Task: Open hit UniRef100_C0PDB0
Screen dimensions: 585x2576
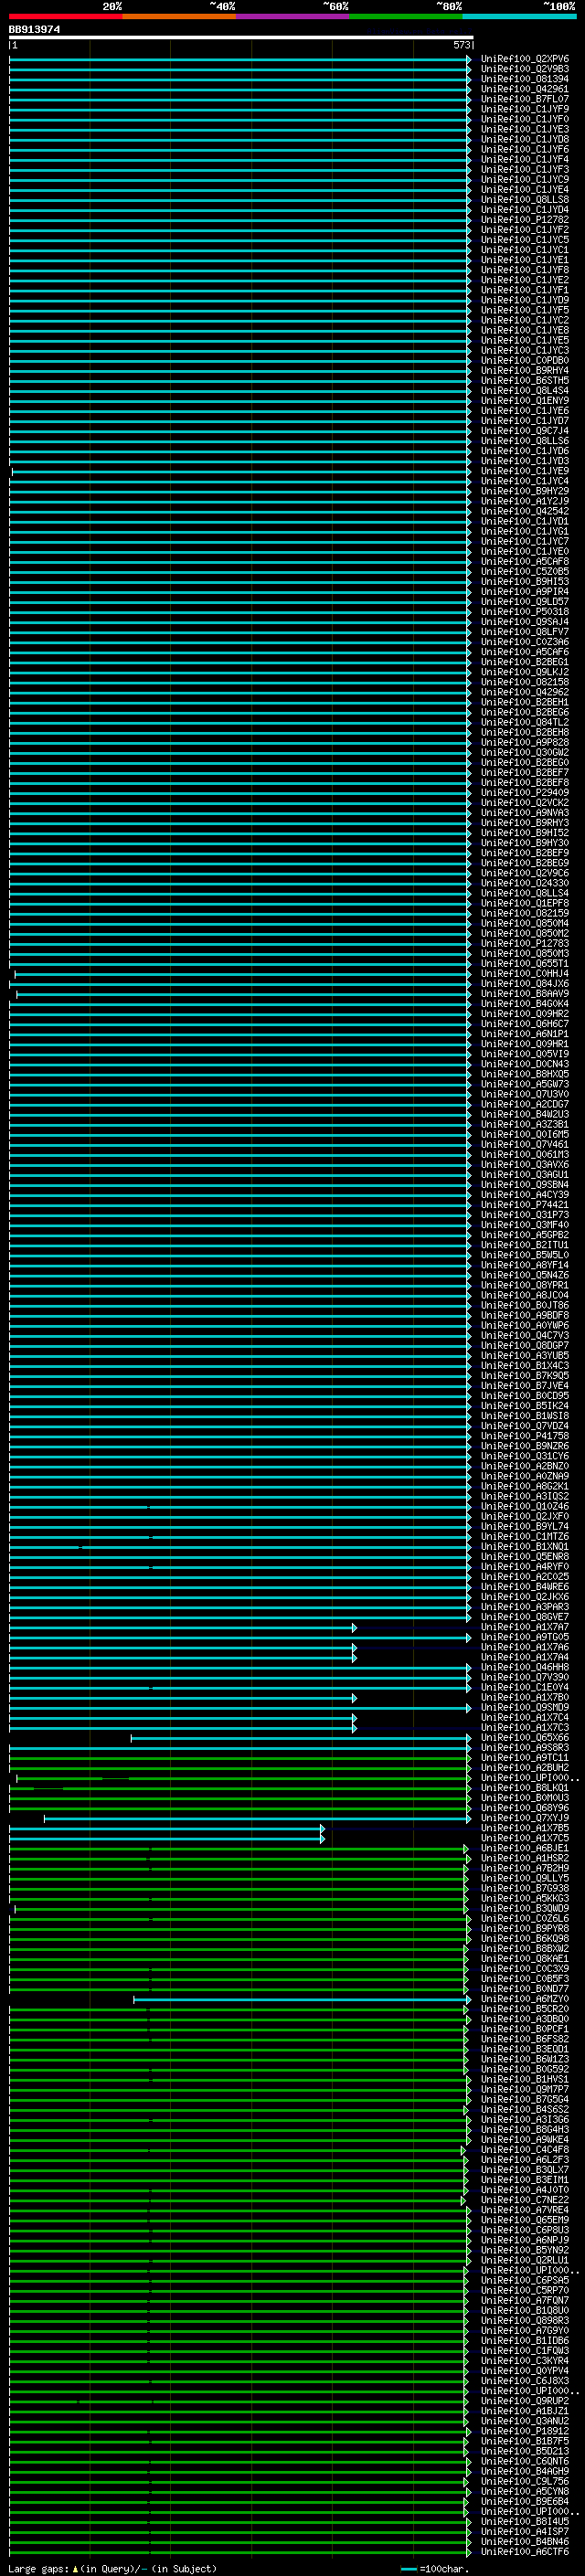Action: (x=524, y=361)
